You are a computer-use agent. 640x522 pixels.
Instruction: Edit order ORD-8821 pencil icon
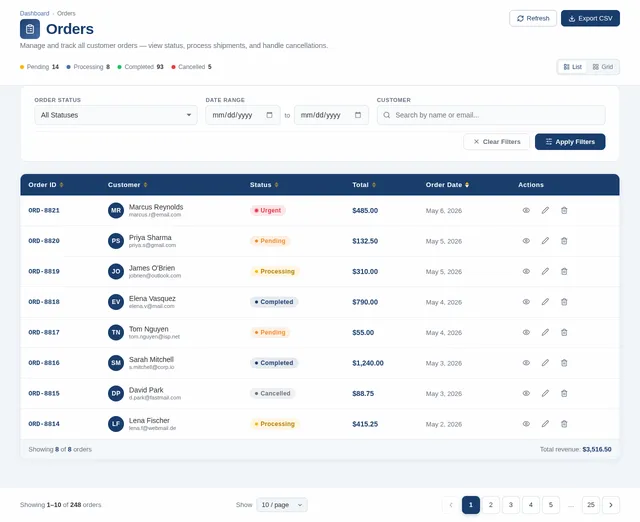click(x=545, y=211)
